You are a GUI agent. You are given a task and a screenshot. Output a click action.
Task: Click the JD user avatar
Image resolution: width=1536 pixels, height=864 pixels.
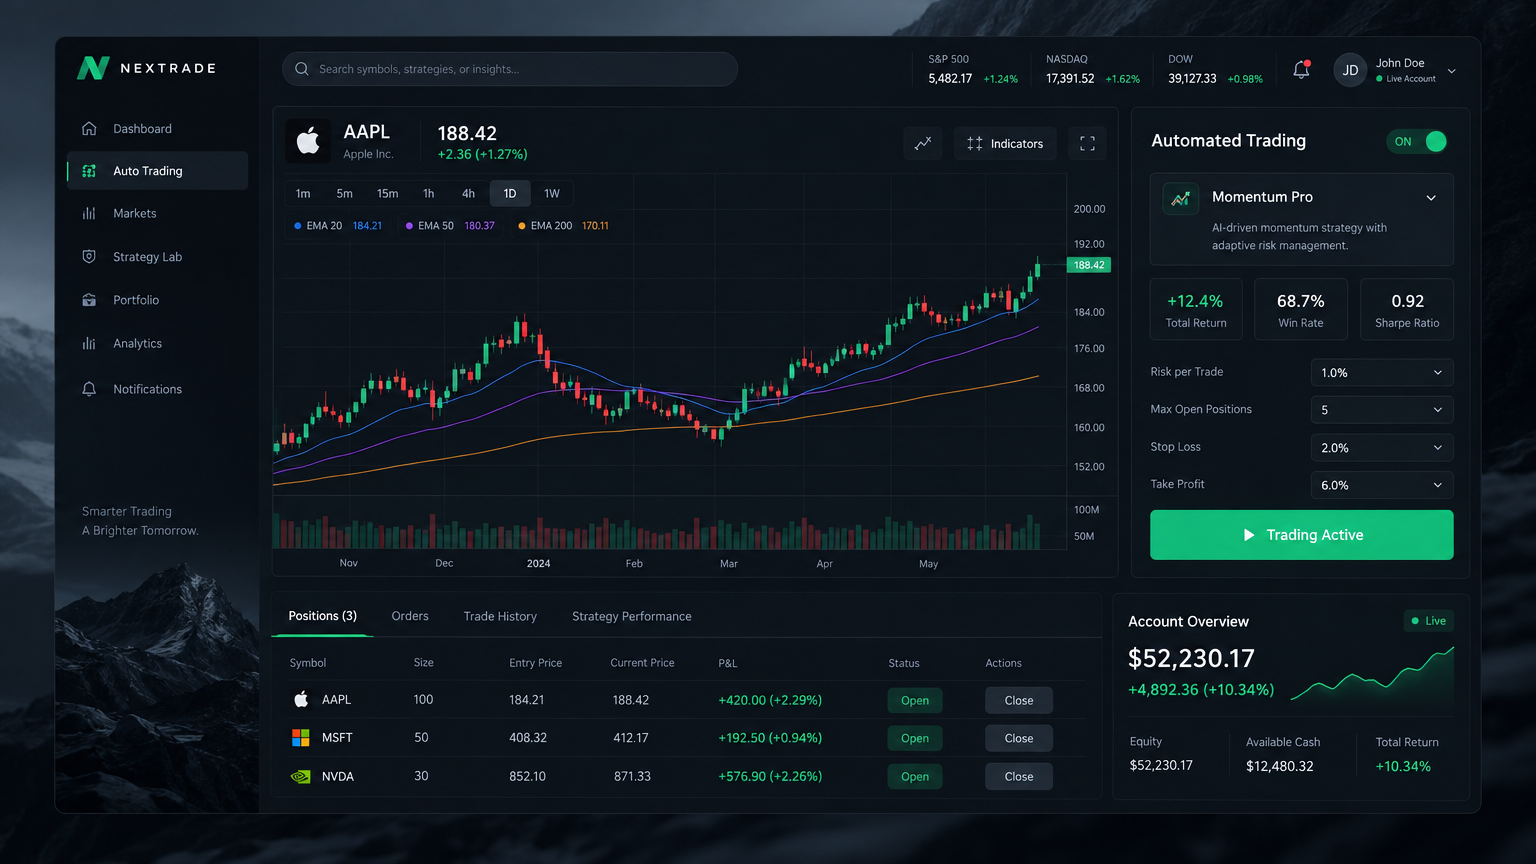coord(1350,70)
